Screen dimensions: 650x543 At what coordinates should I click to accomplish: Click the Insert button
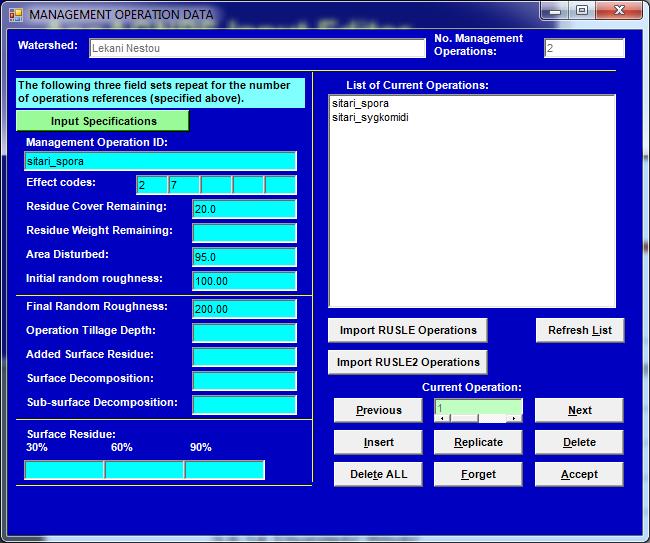coord(378,442)
